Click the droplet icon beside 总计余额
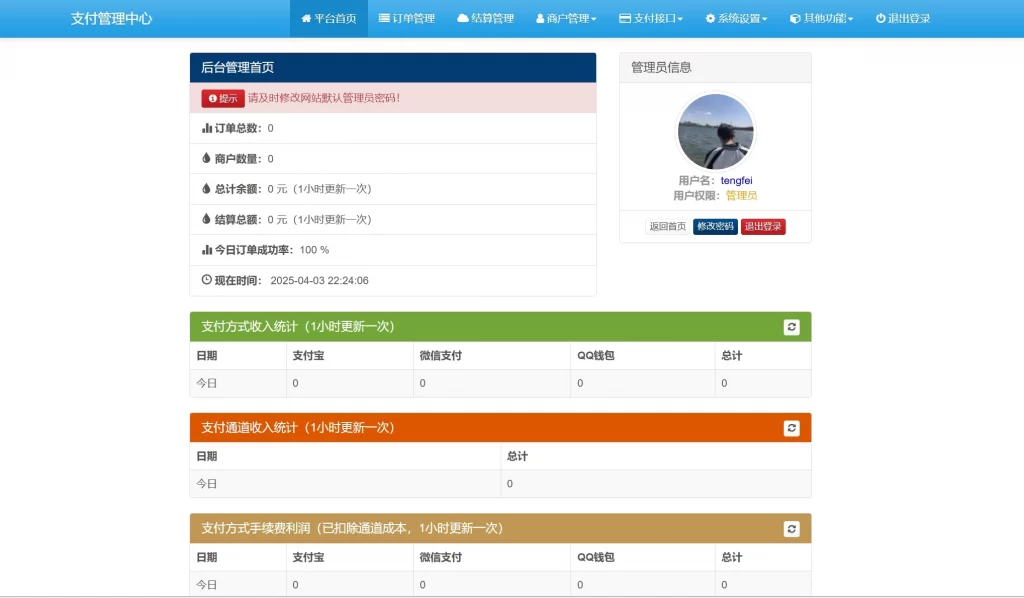Screen dimensions: 1024x598 pos(206,189)
